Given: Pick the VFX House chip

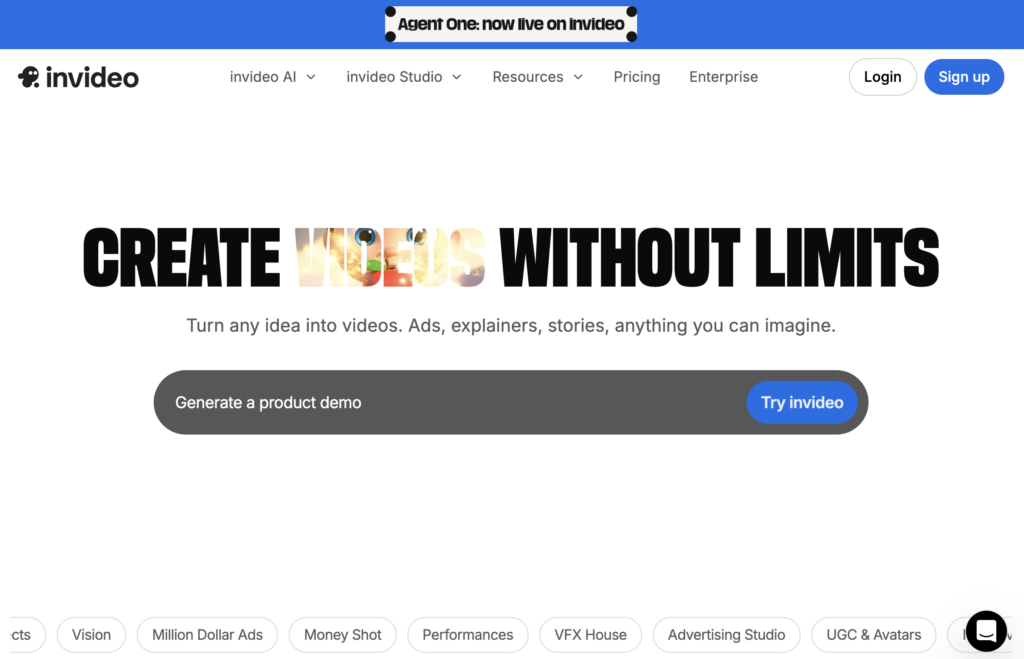Looking at the screenshot, I should click(x=590, y=634).
